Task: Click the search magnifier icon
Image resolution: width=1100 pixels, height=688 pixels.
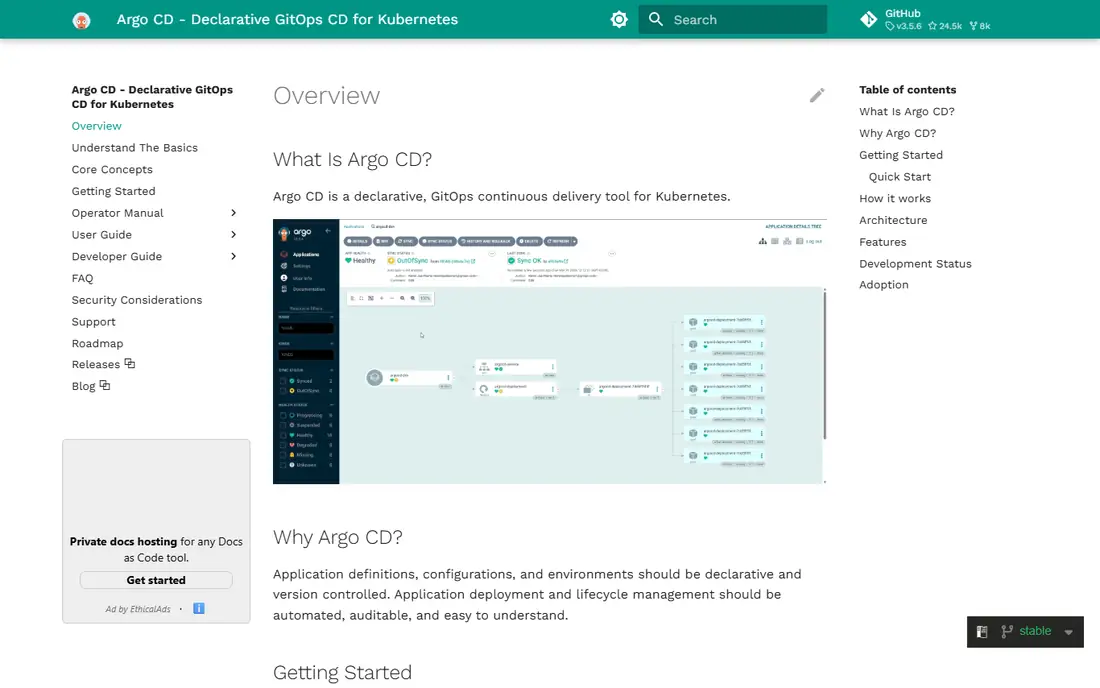Action: click(x=655, y=20)
